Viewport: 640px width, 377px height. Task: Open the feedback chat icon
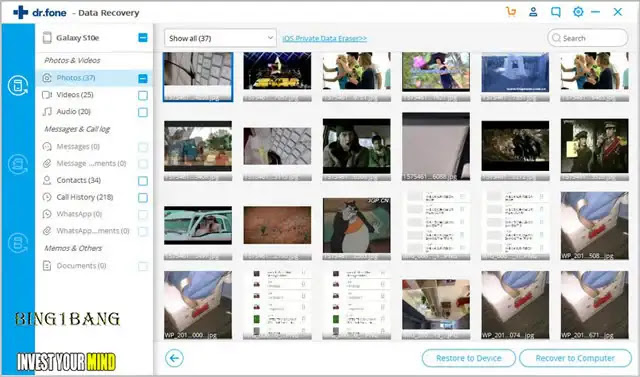[556, 12]
